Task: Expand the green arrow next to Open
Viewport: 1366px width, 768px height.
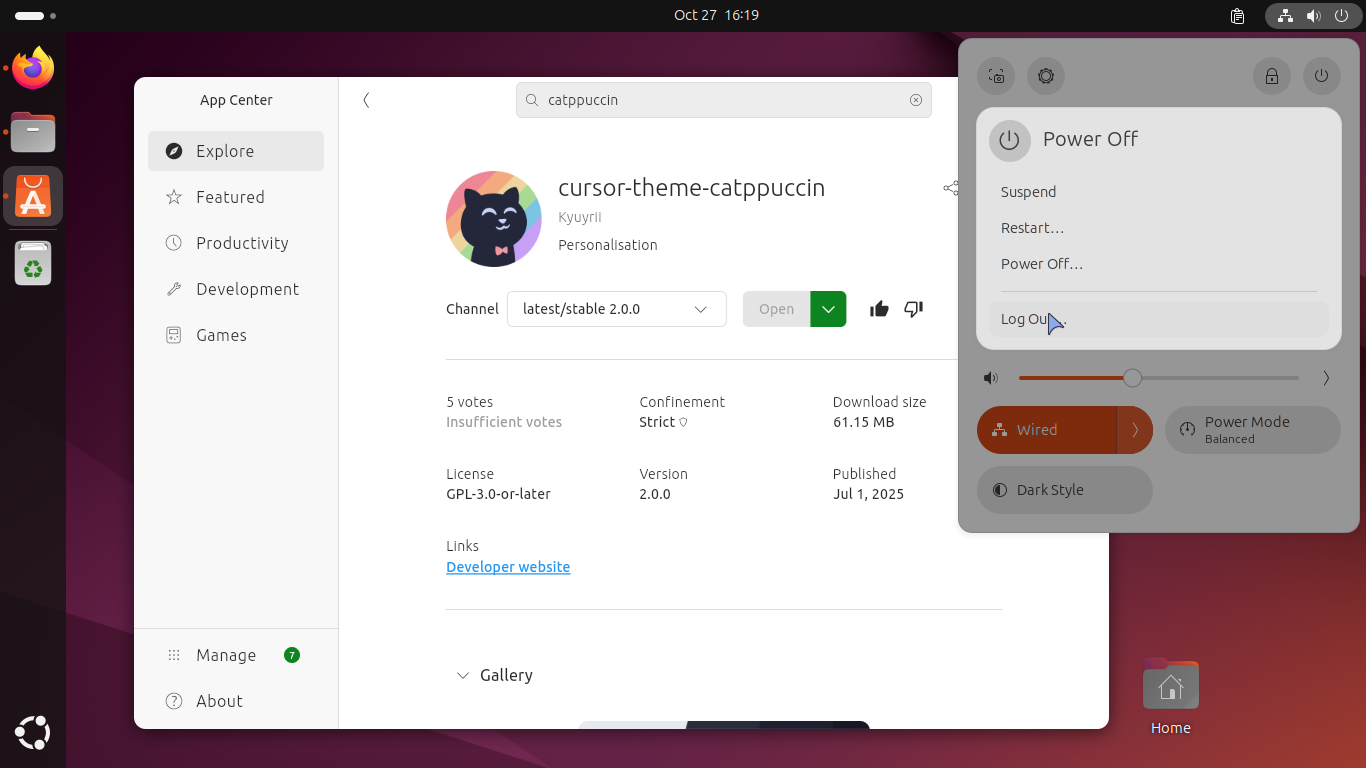Action: [828, 309]
